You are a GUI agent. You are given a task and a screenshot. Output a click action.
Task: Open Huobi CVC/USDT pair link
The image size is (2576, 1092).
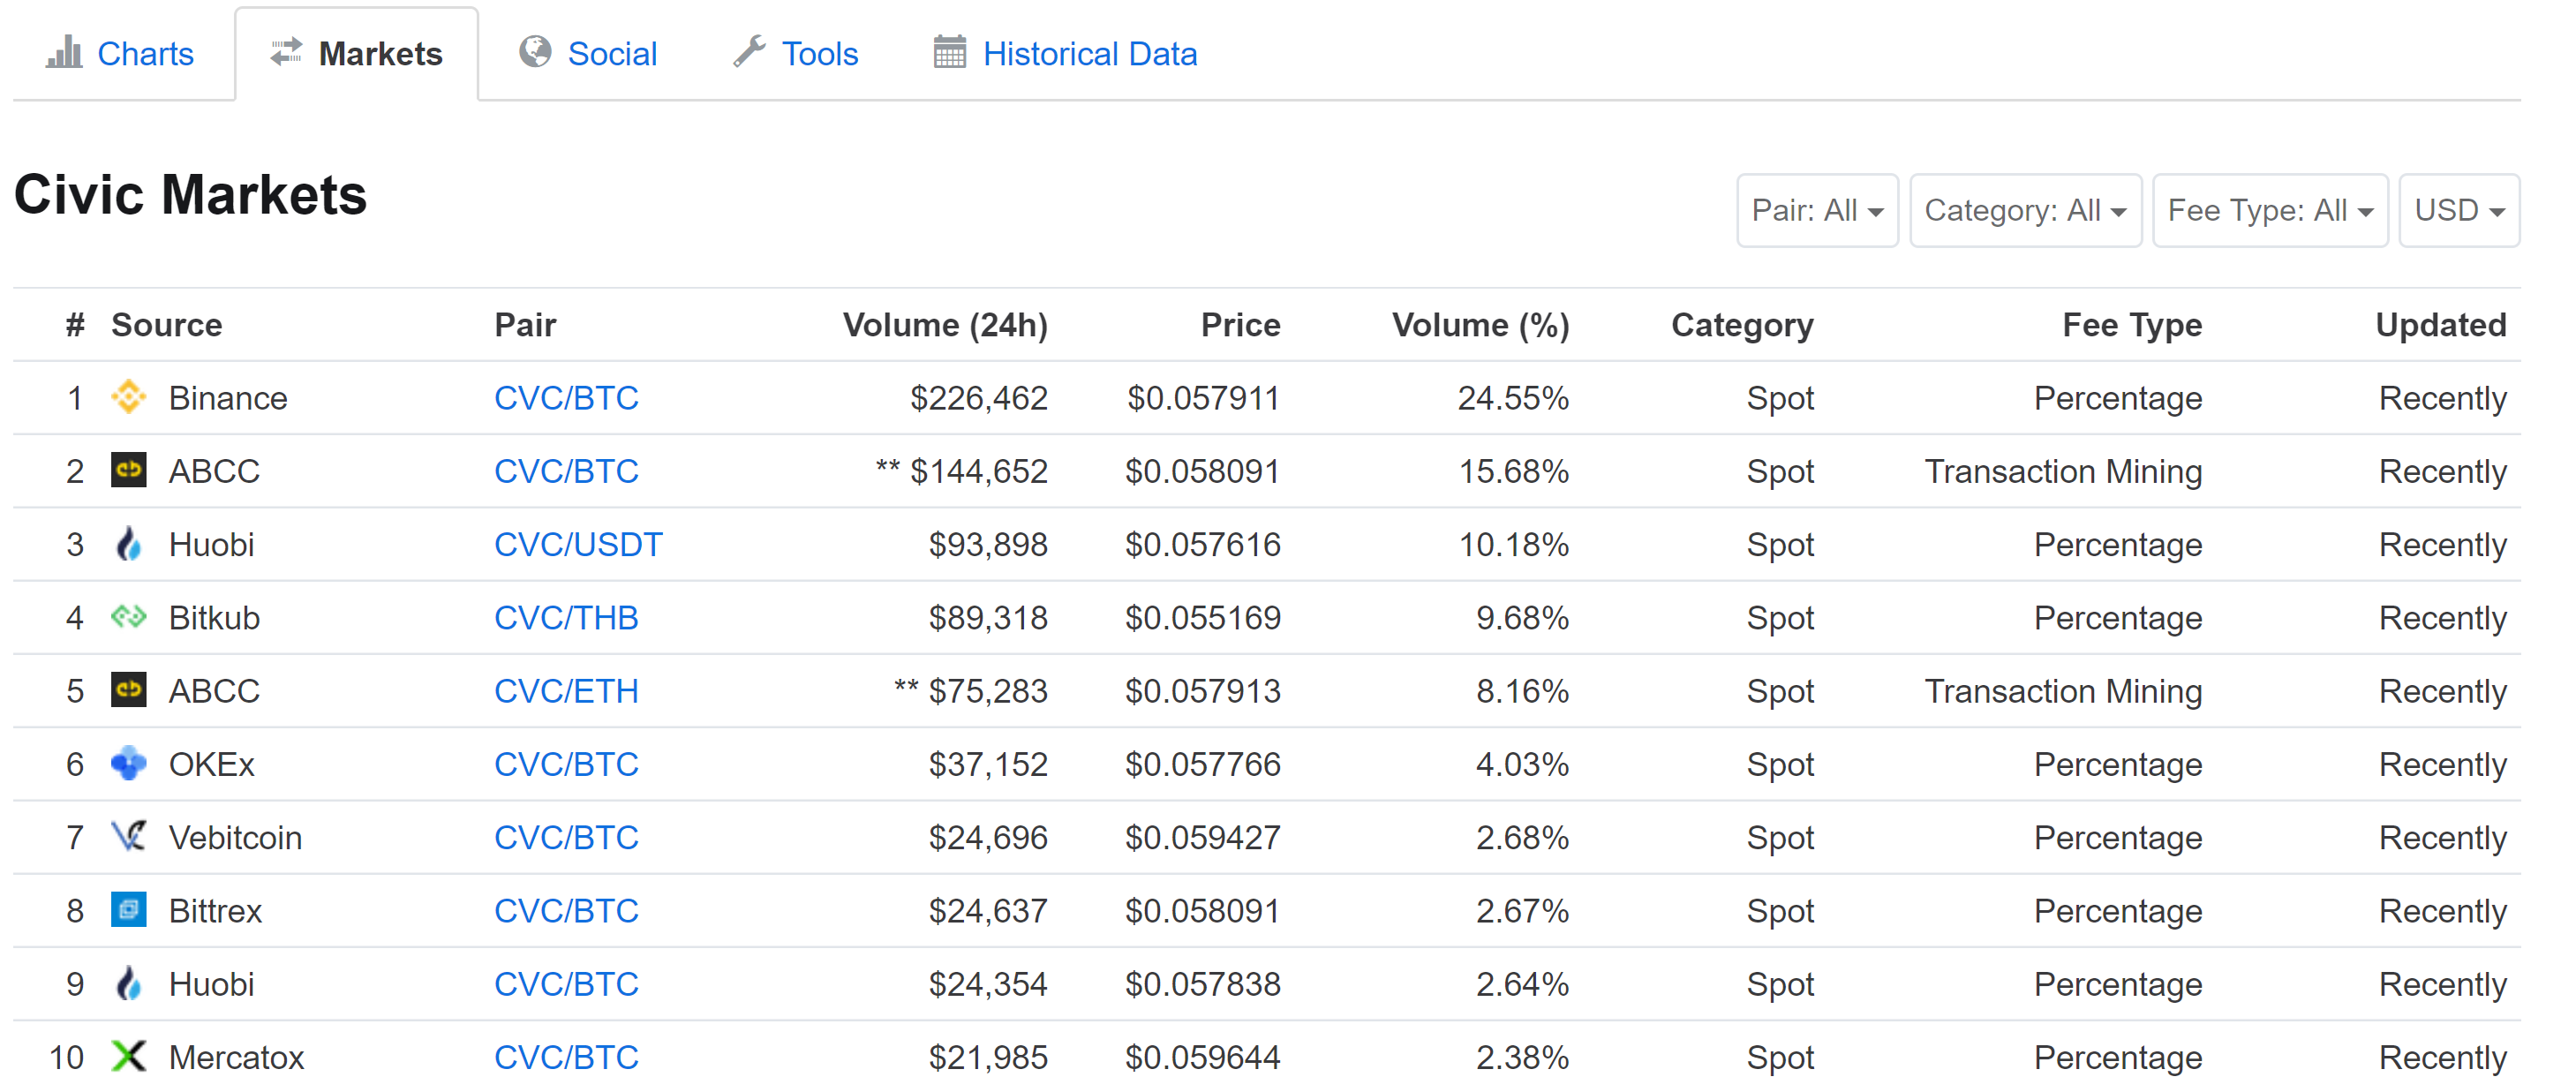point(578,544)
